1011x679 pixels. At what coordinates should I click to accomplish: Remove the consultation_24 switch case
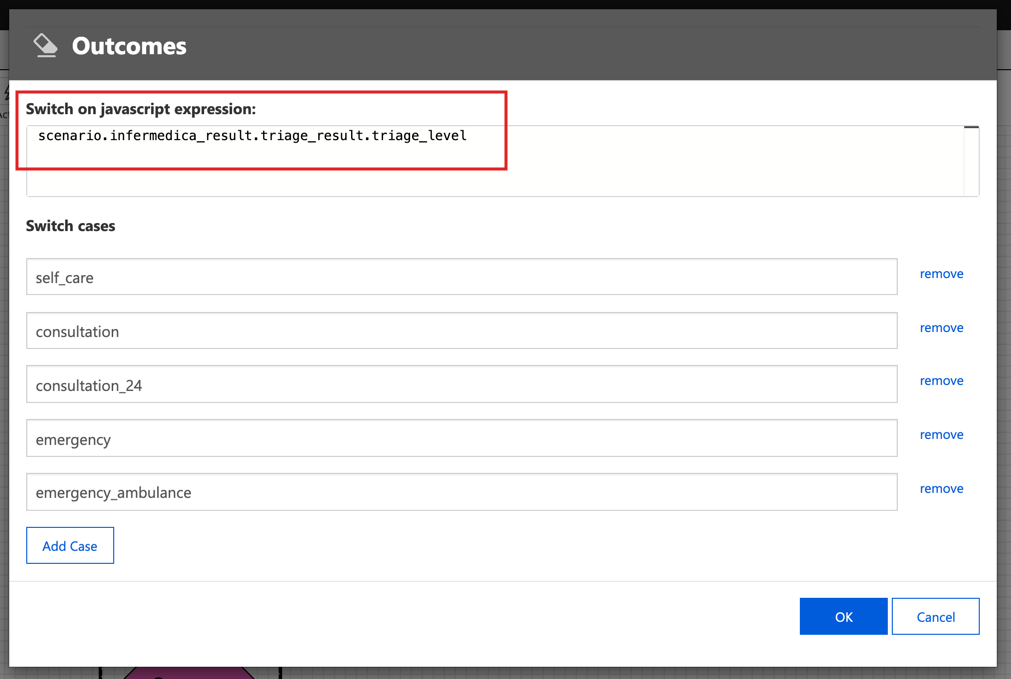click(x=941, y=381)
